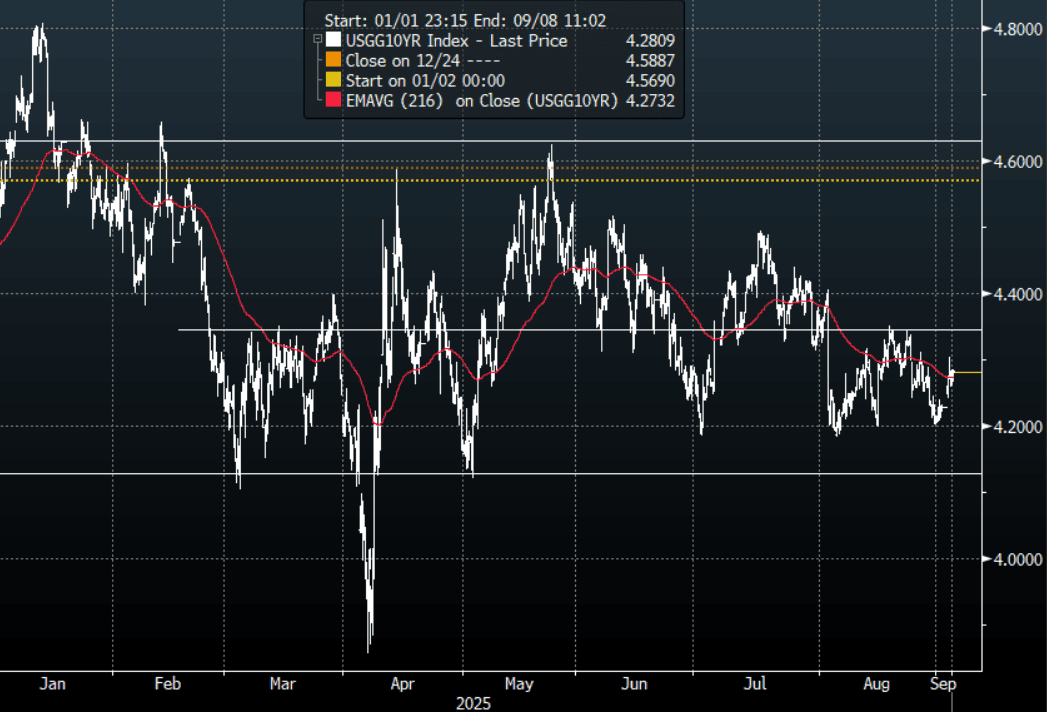Image resolution: width=1047 pixels, height=712 pixels.
Task: Select the USGG10YR Index - Last Price legend entry
Action: (456, 41)
